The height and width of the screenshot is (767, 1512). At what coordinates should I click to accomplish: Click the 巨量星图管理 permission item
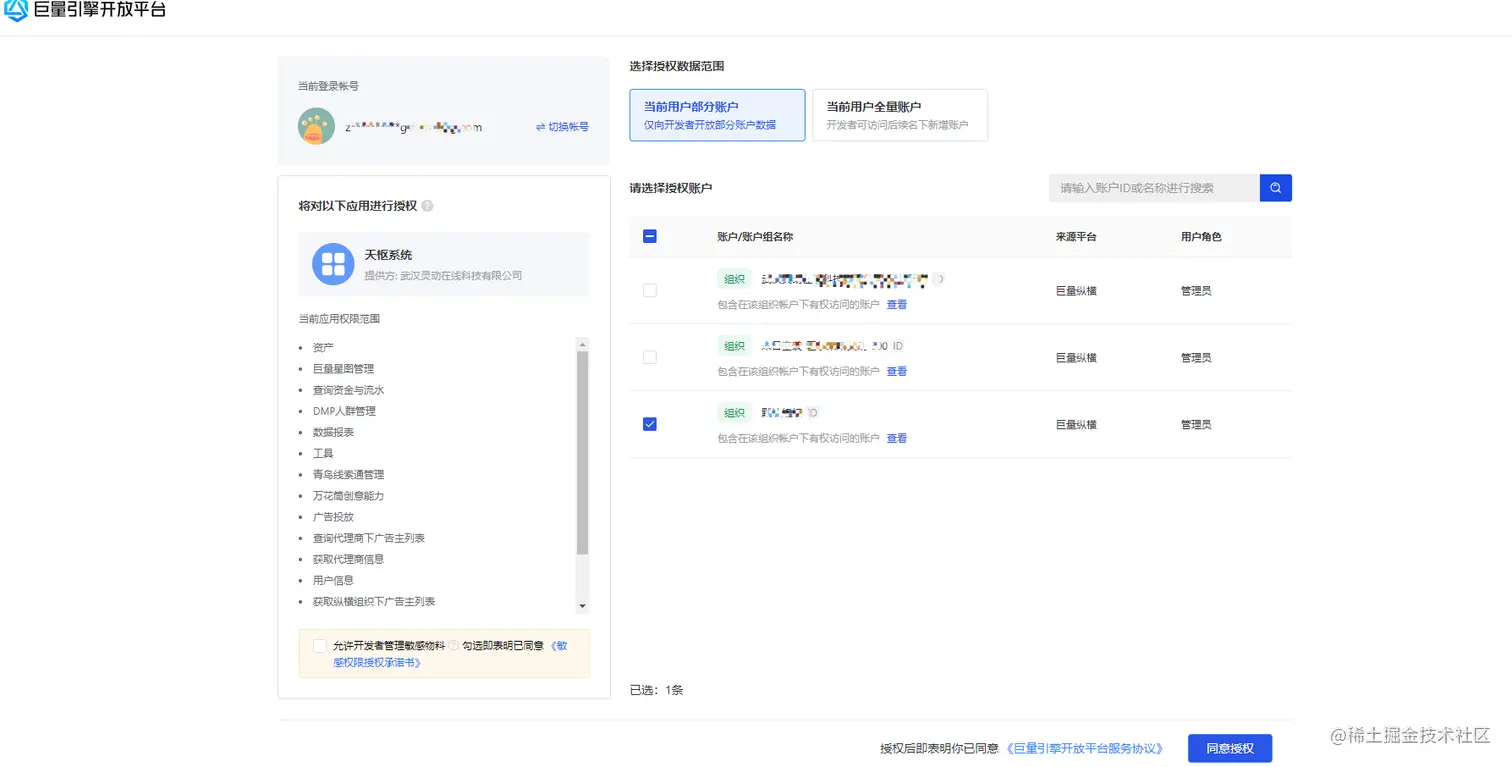coord(343,369)
